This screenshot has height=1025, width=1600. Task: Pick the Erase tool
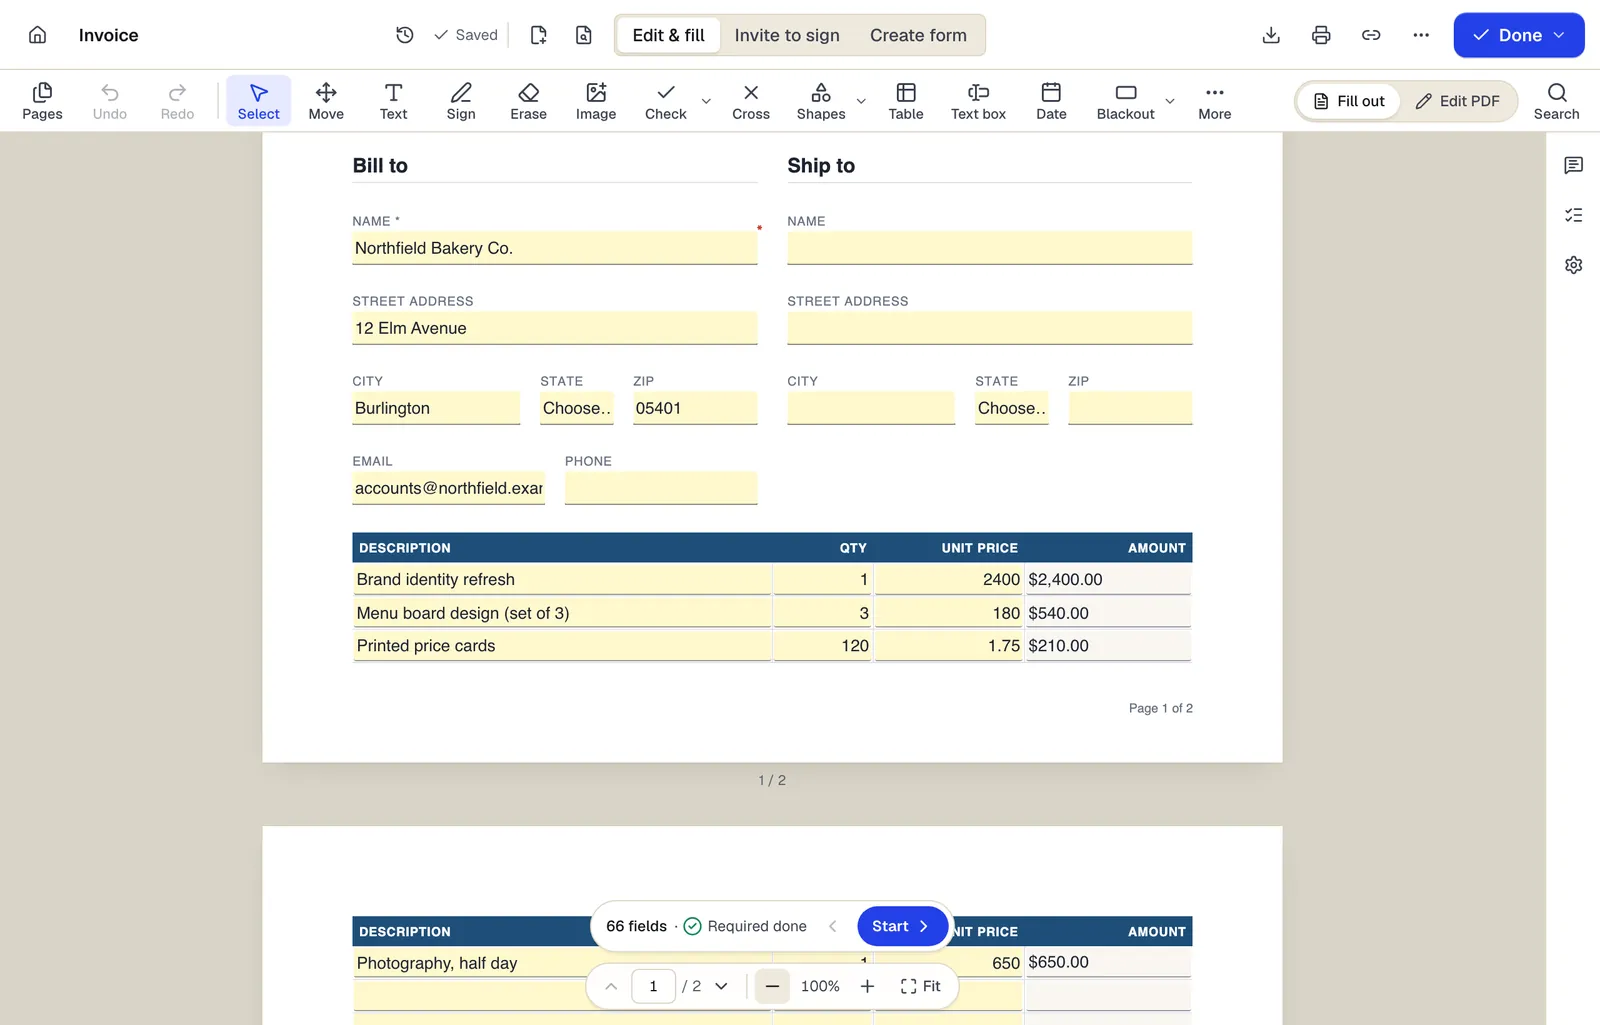point(528,101)
